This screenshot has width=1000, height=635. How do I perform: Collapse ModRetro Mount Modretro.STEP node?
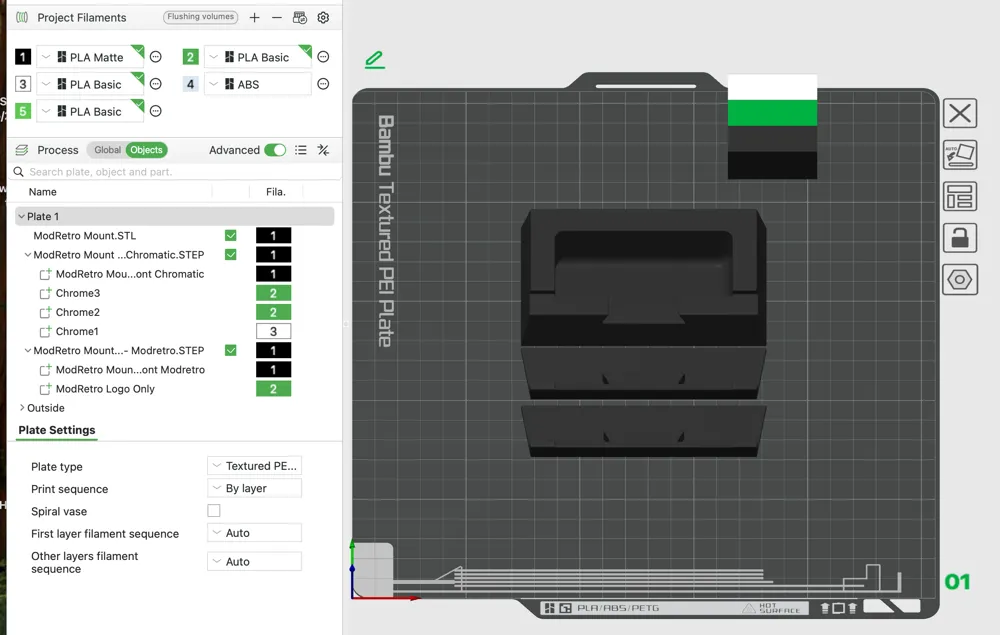pos(27,350)
